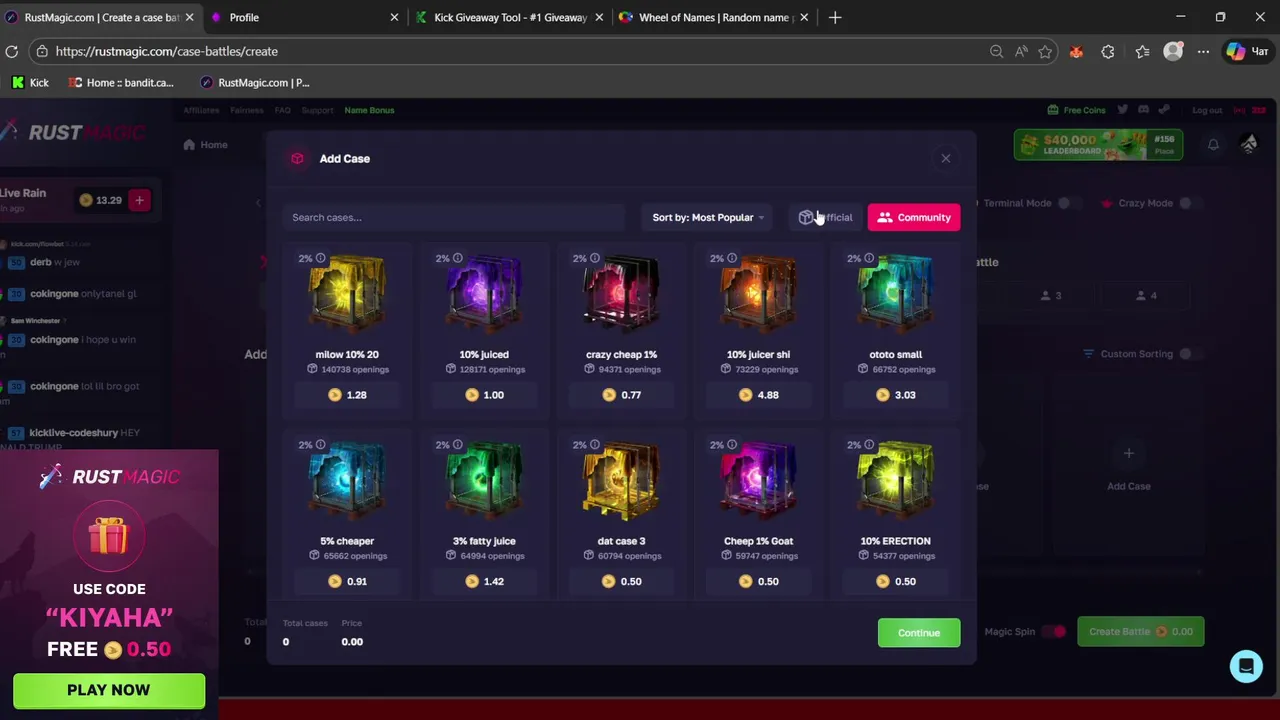Select the dat case 3 image

(x=621, y=480)
